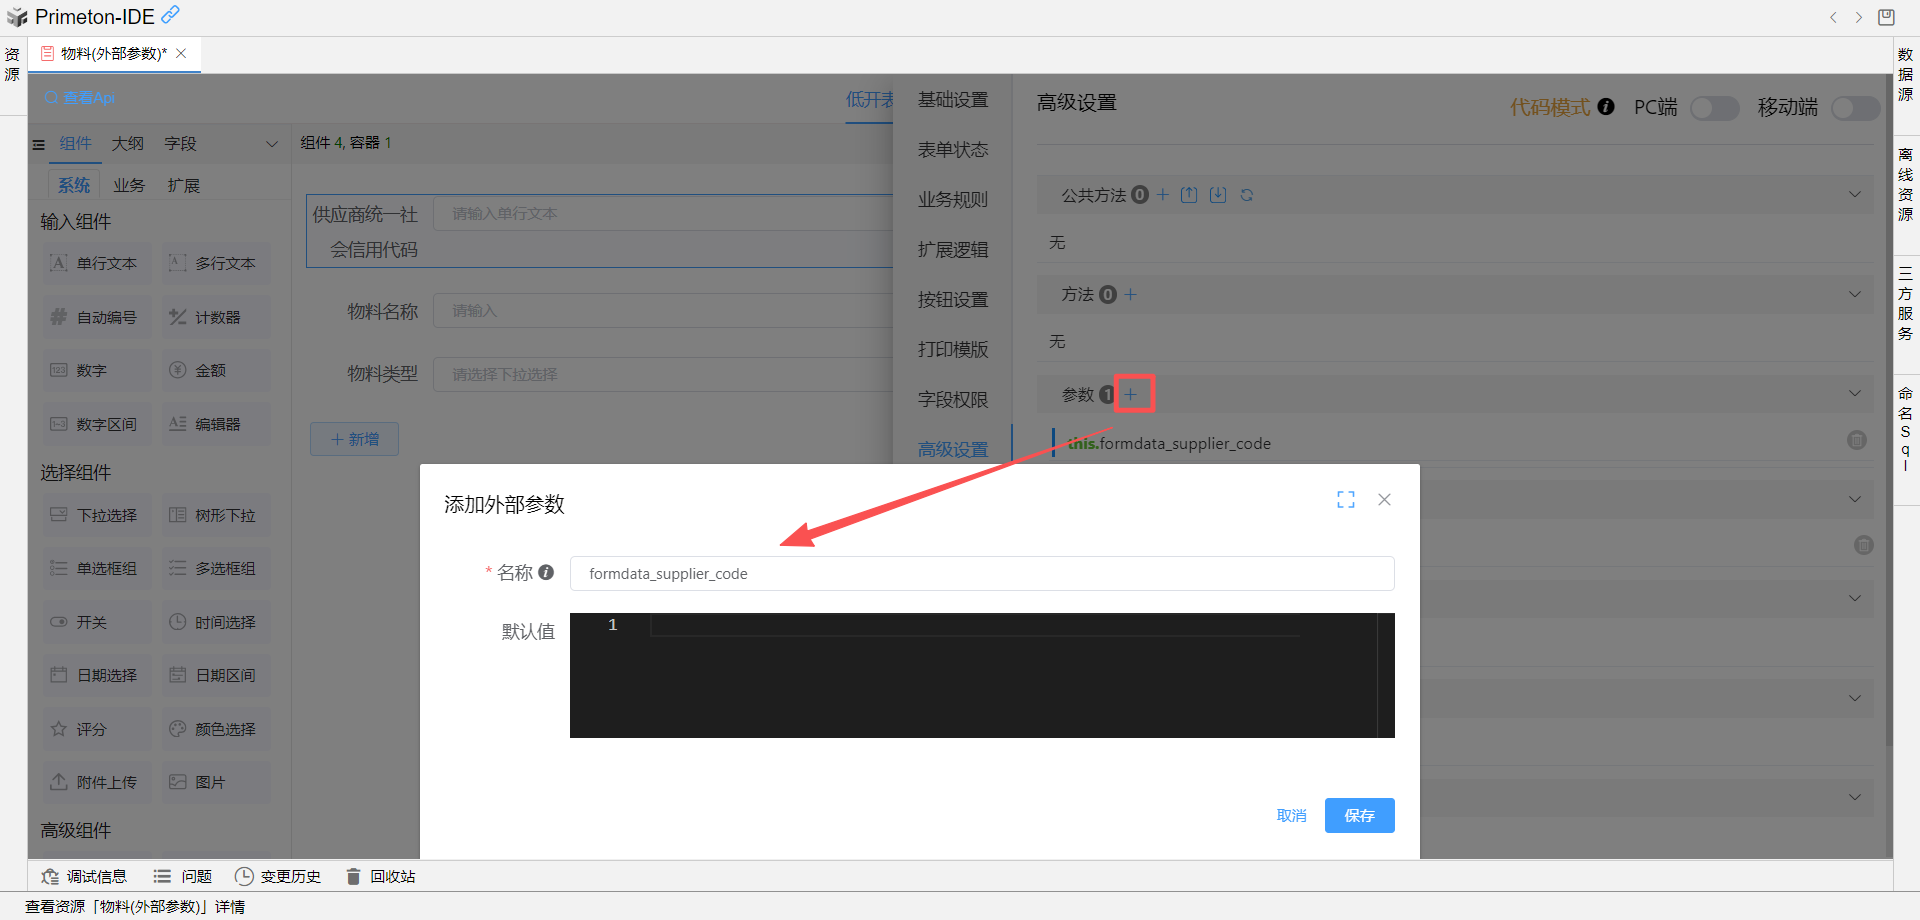1920x920 pixels.
Task: Toggle the 移动端 code mode switch
Action: pyautogui.click(x=1854, y=108)
